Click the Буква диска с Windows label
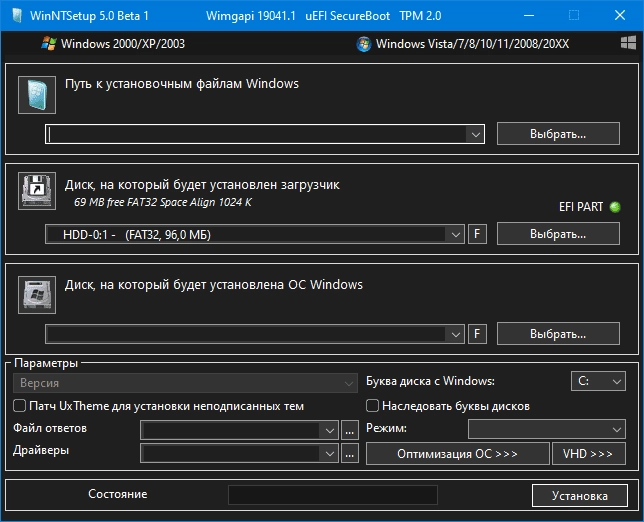 [430, 381]
